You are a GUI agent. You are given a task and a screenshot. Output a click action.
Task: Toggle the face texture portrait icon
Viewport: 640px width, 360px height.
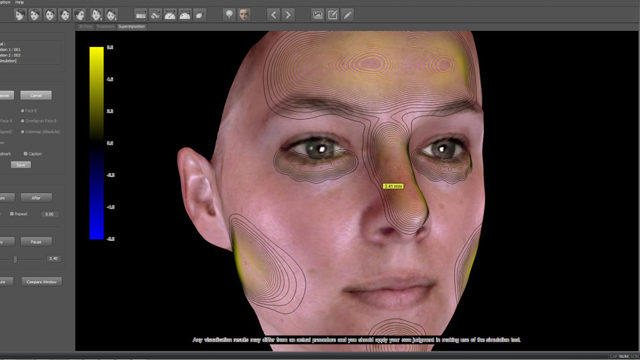244,15
